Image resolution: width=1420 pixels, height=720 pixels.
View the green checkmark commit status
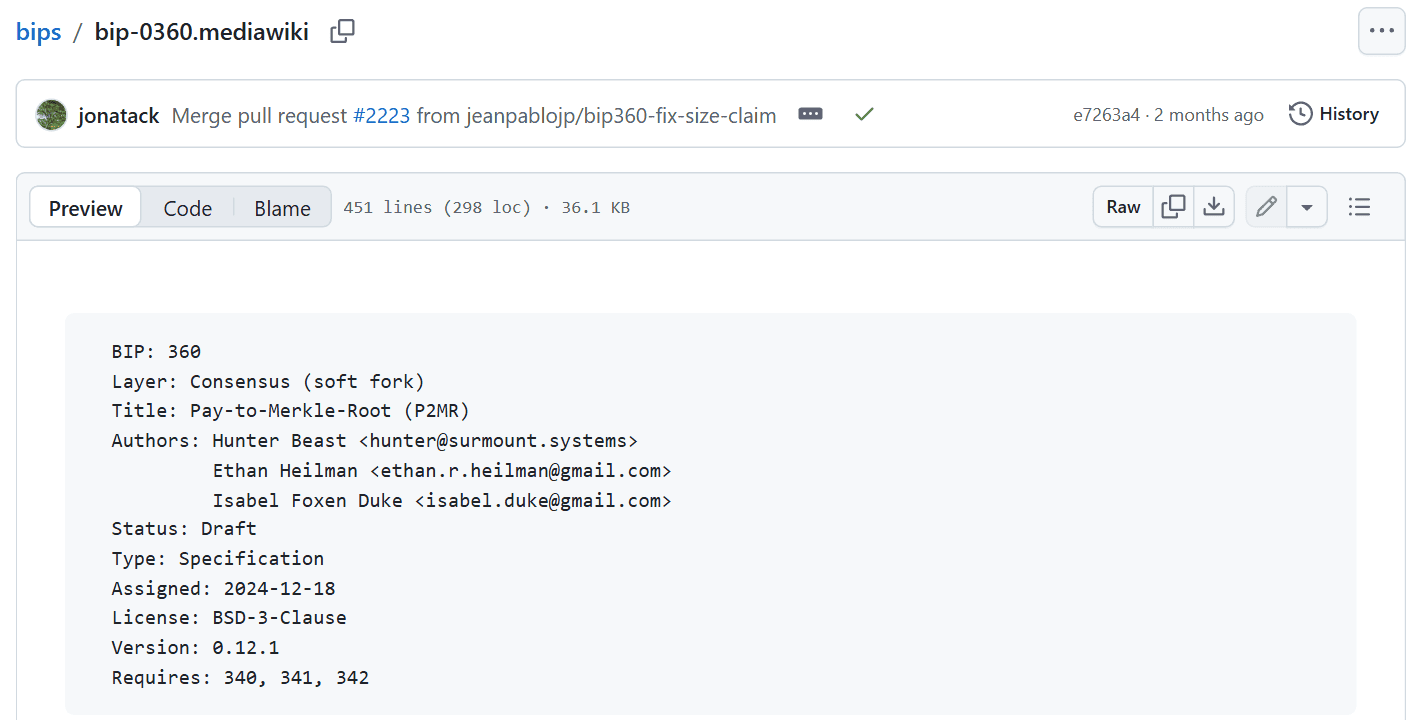click(865, 114)
